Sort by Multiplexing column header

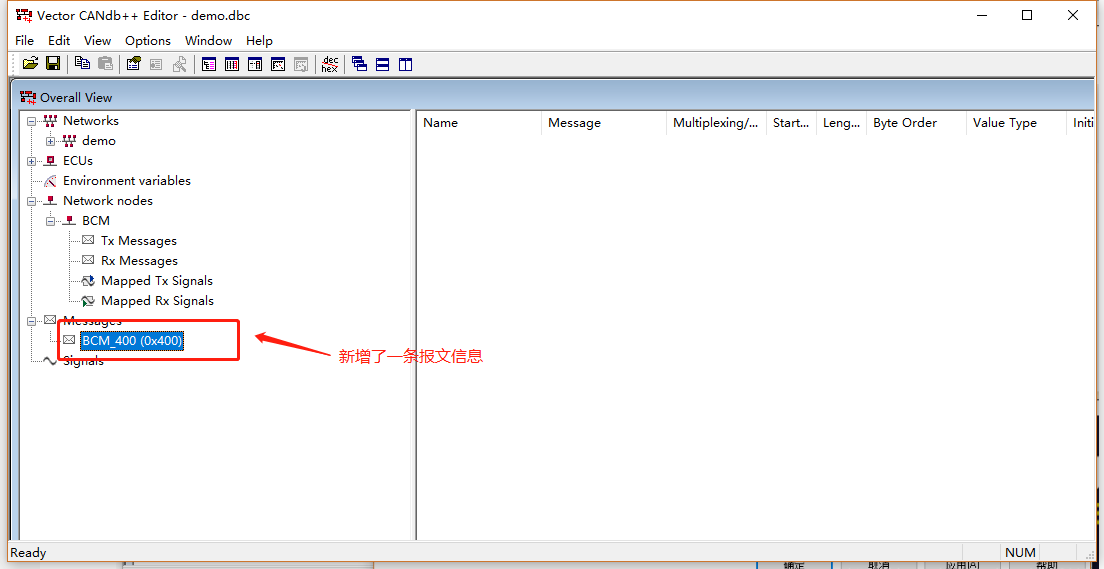(x=716, y=123)
